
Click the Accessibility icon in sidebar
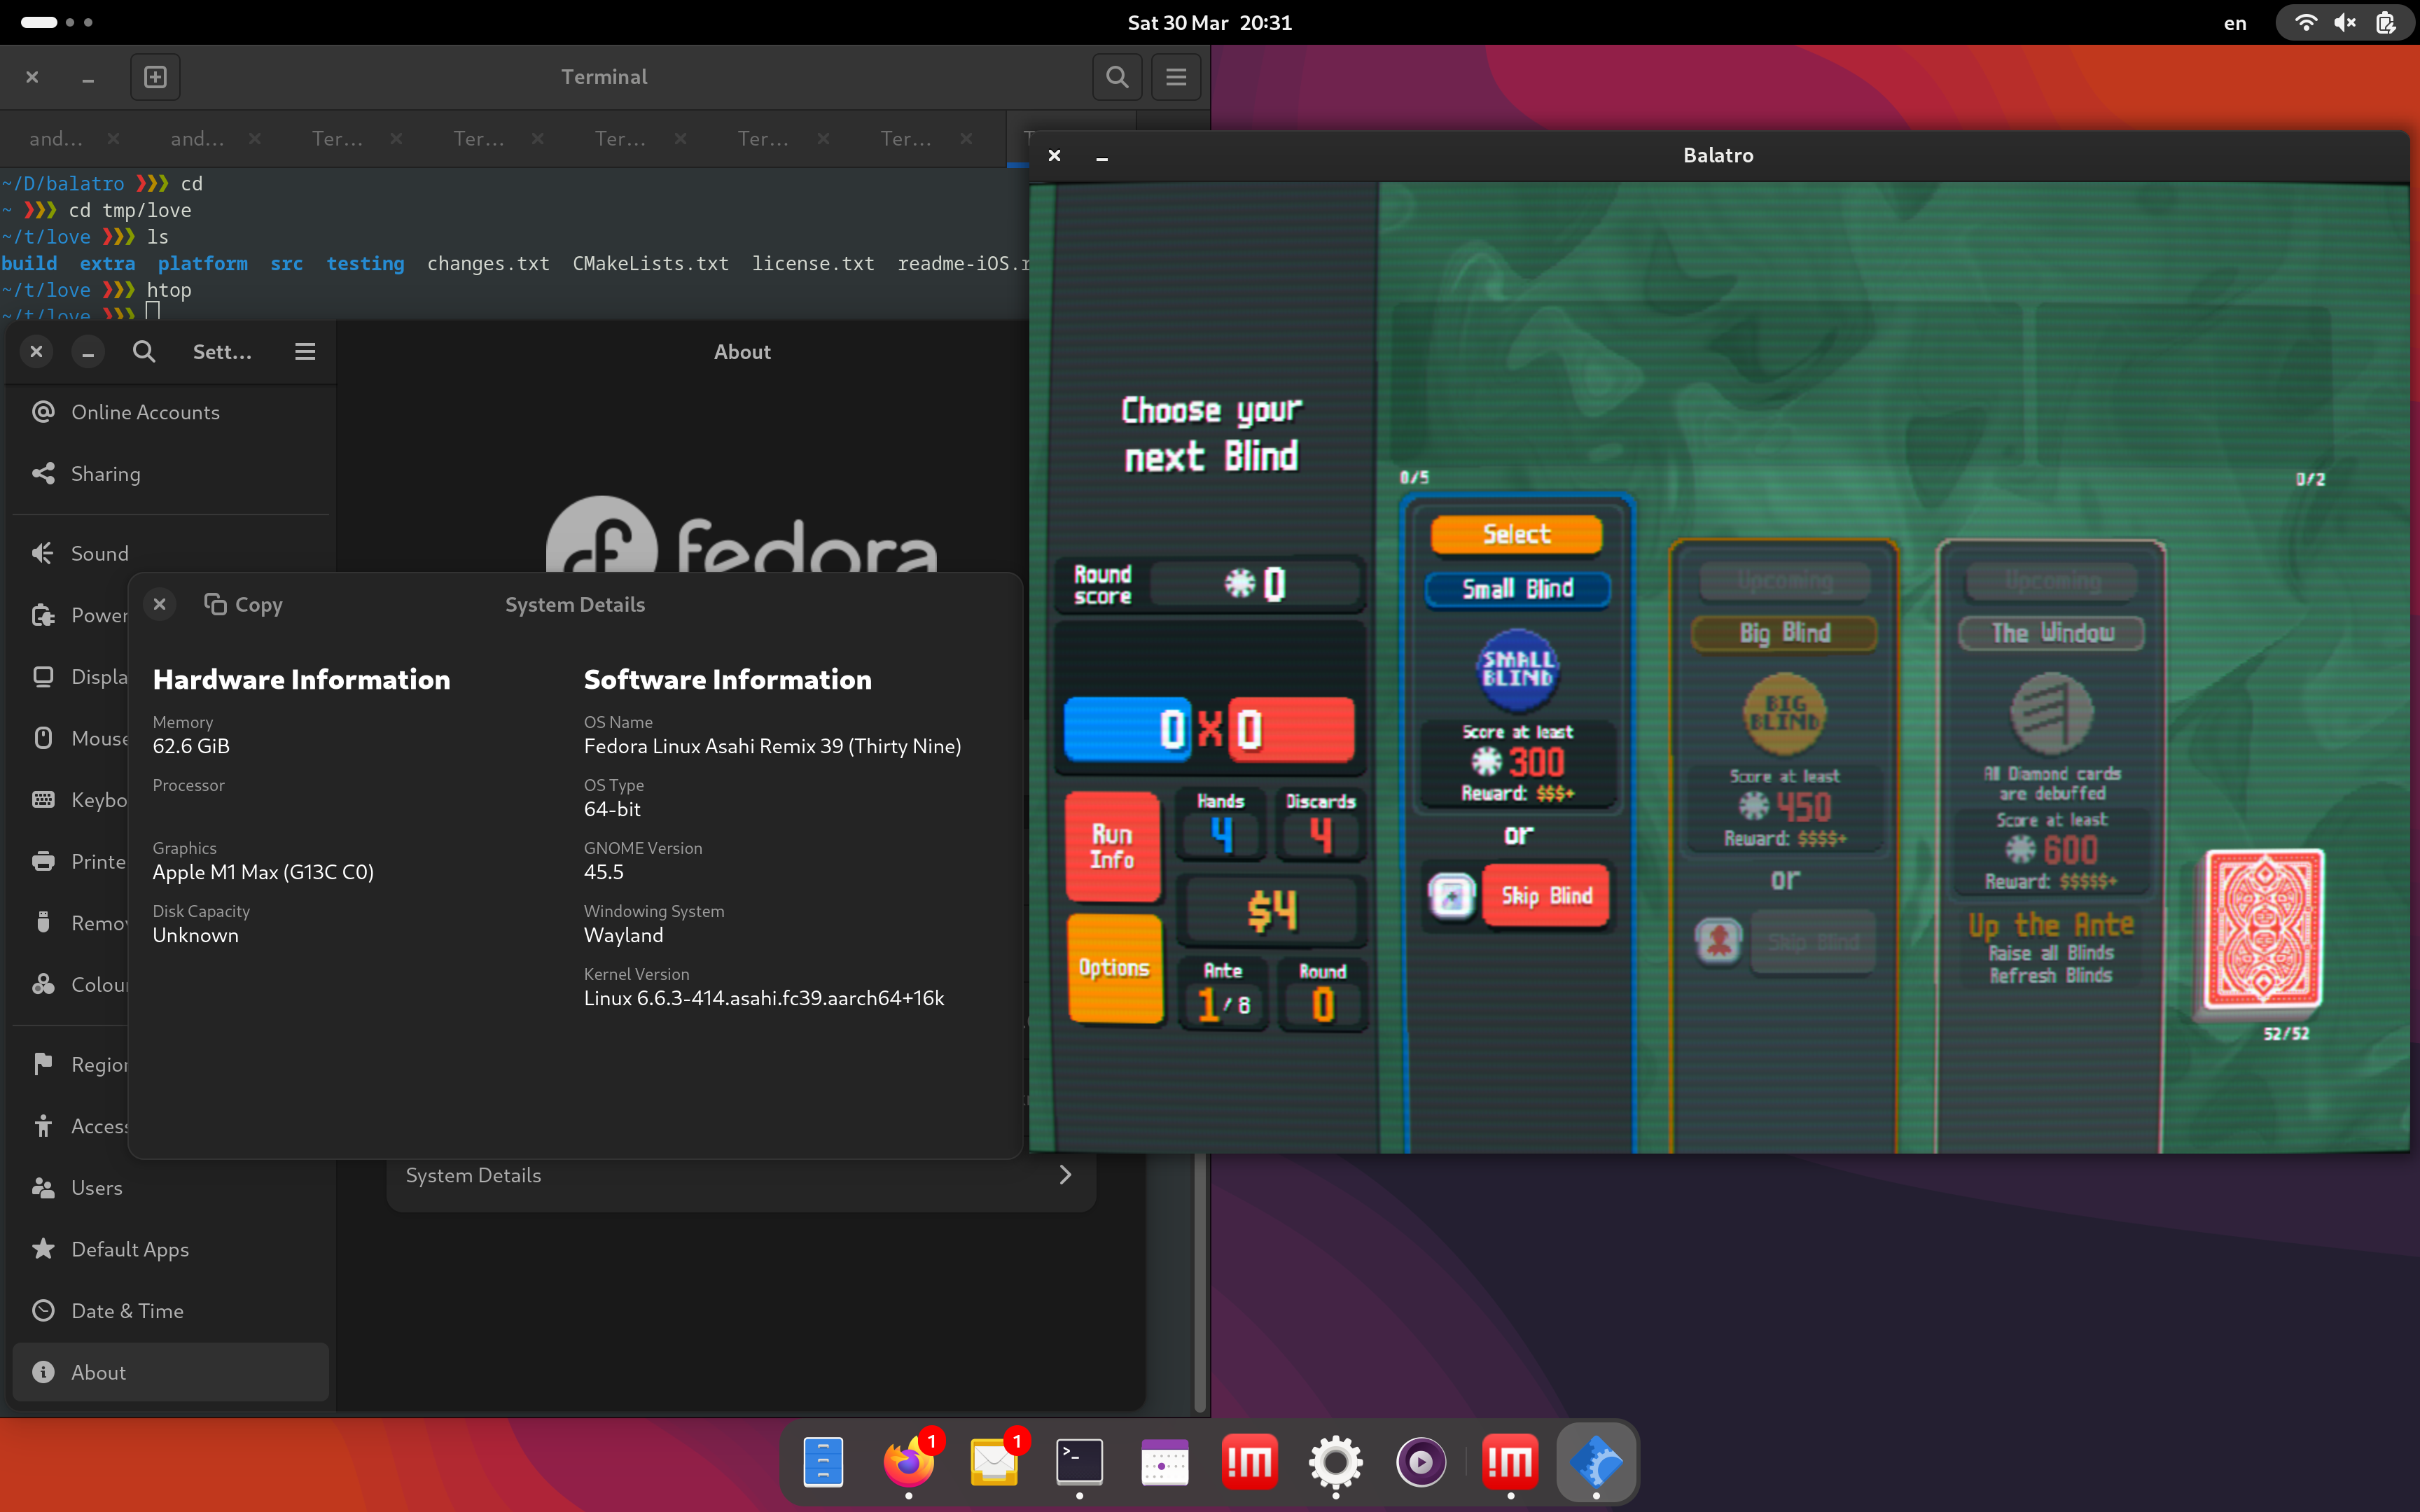pos(43,1126)
